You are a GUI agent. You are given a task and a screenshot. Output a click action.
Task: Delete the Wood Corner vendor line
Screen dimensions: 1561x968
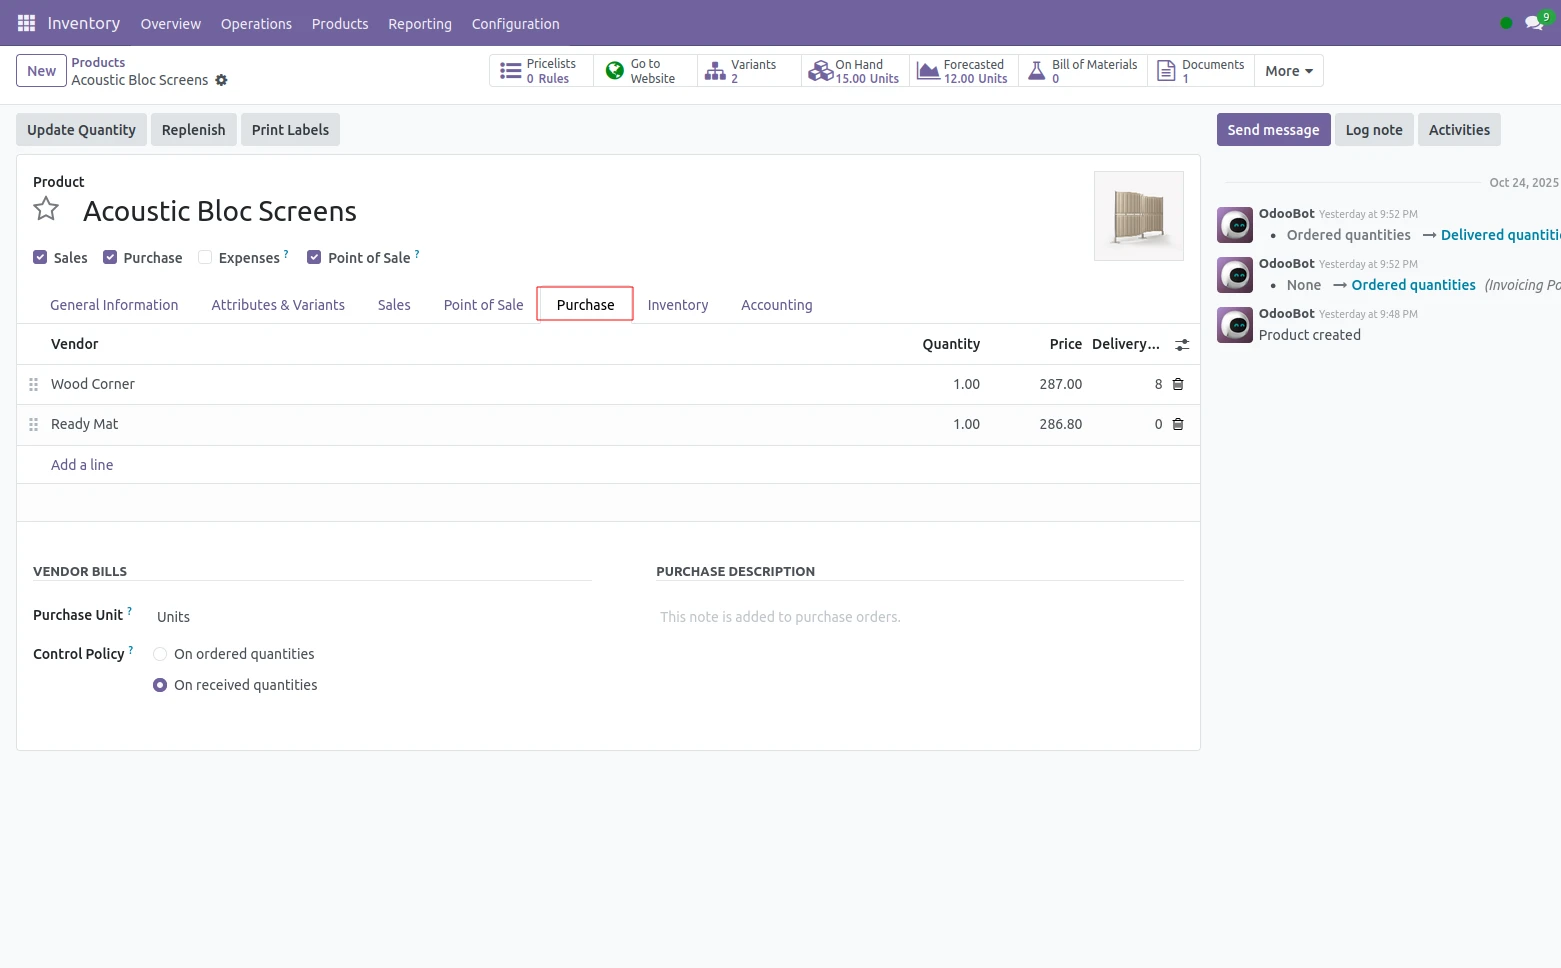[x=1178, y=384]
